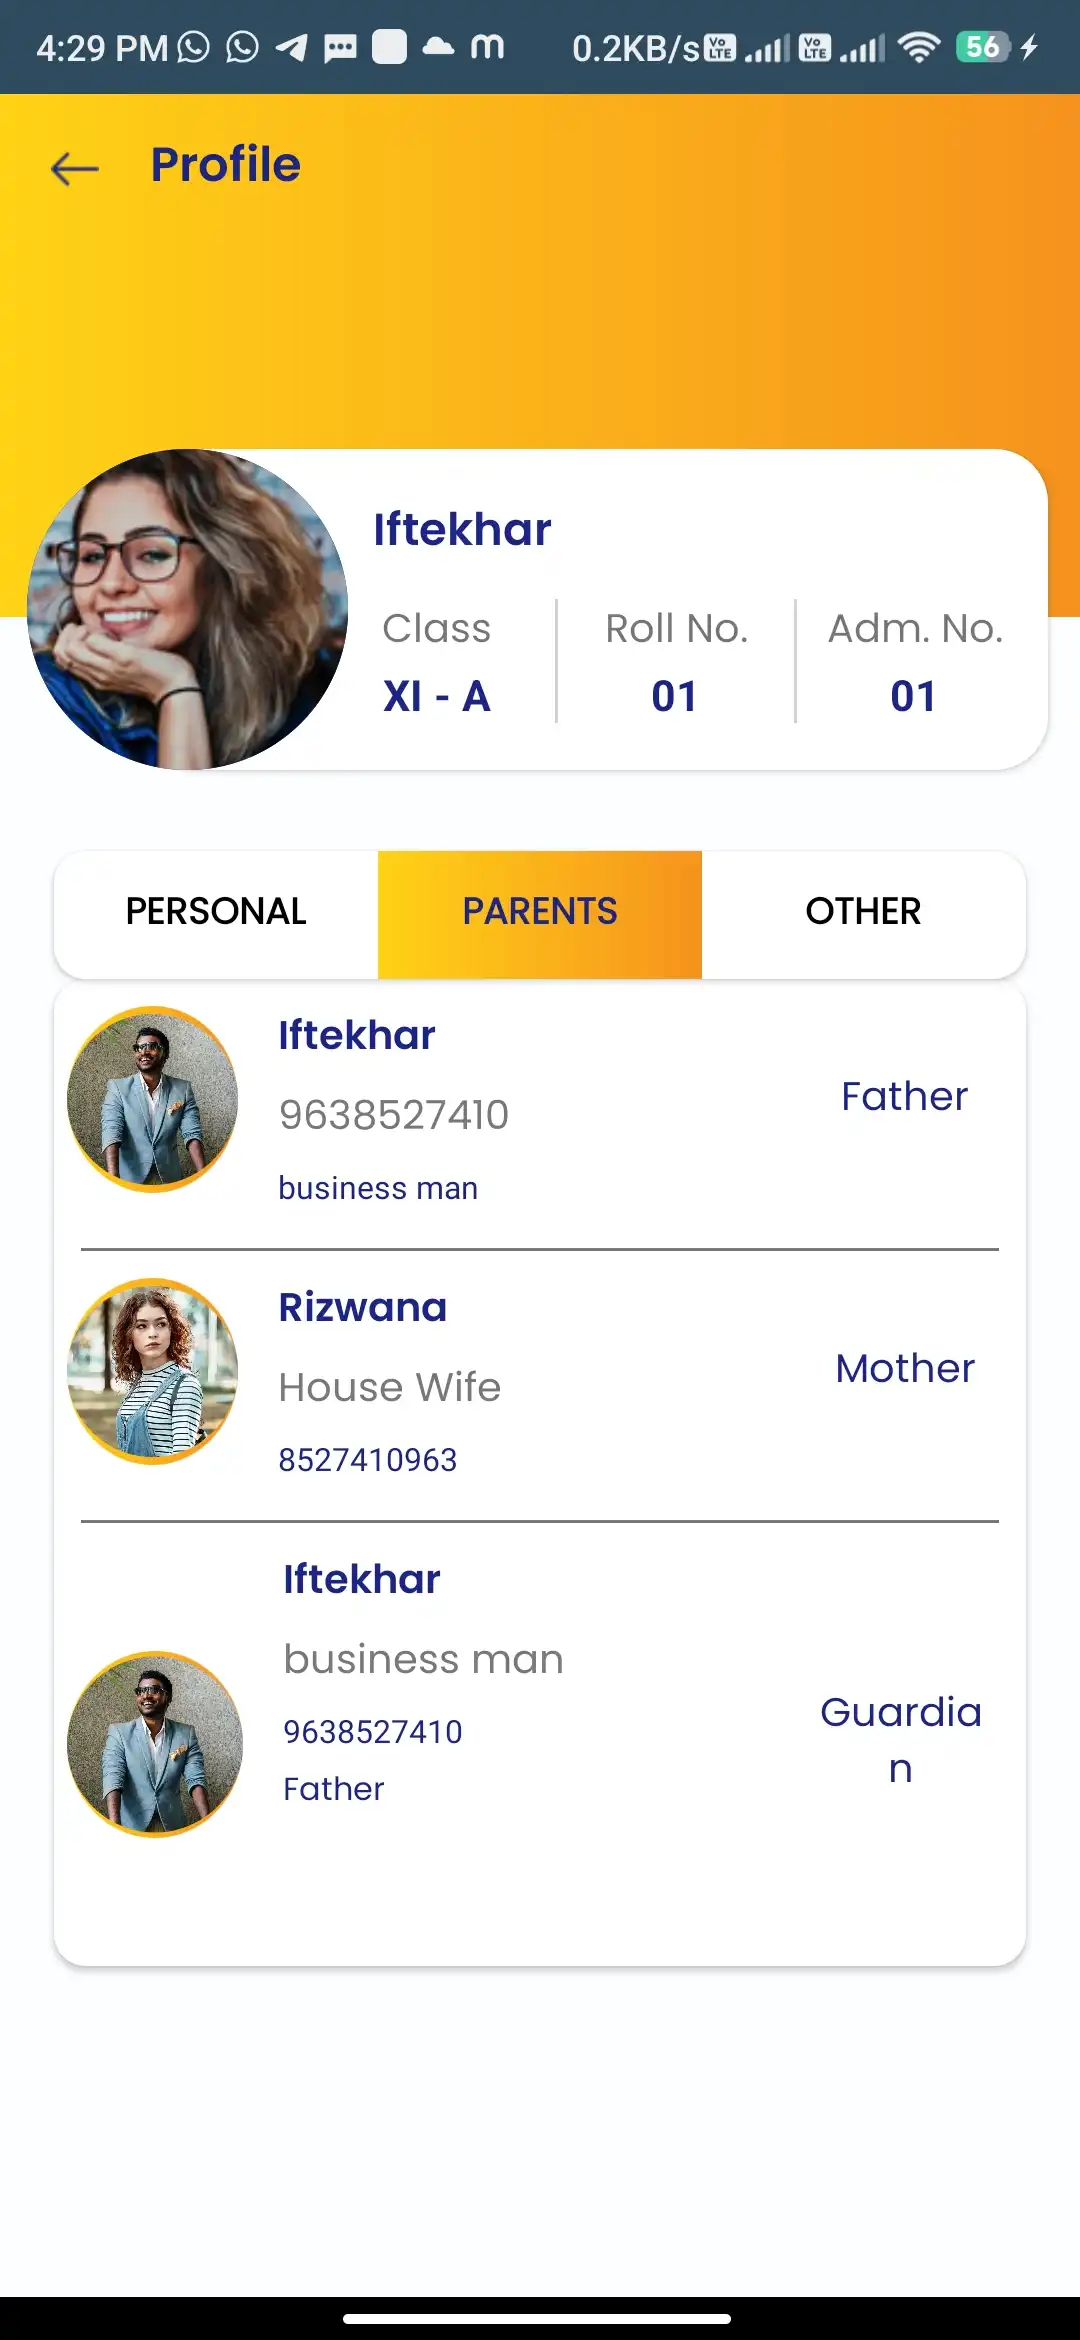Screen dimensions: 1080x2340
Task: Select the Father role label
Action: point(904,1095)
